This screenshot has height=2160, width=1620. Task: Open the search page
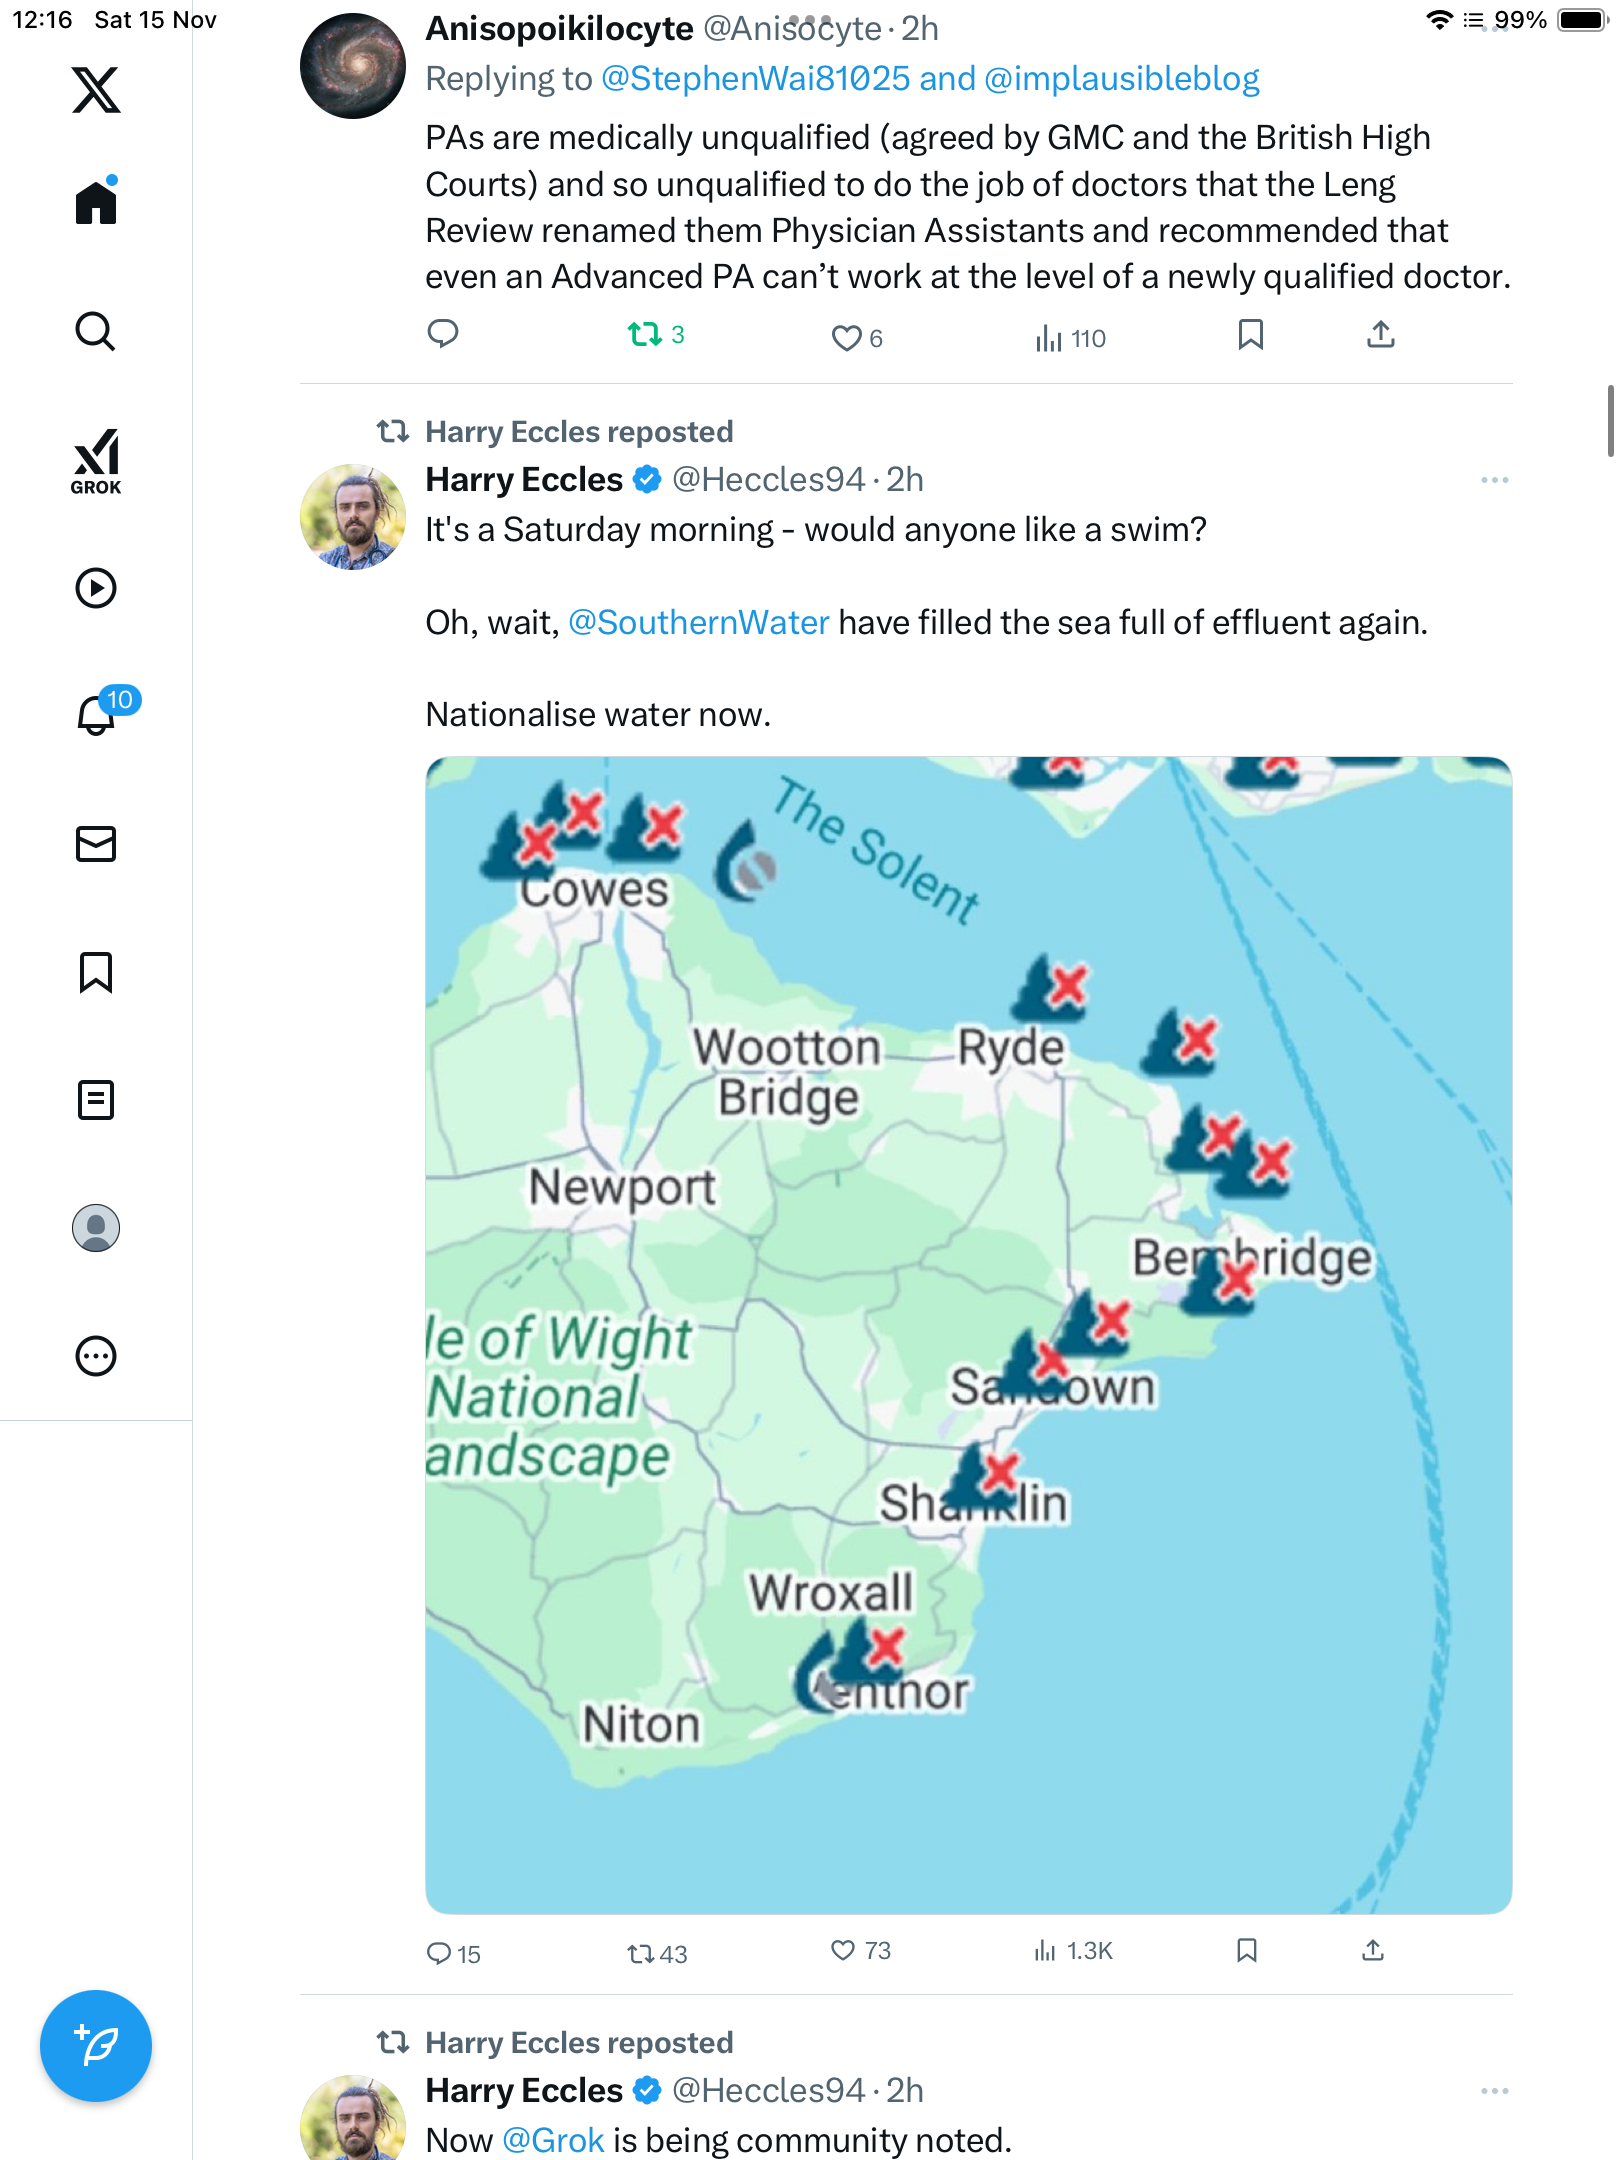[96, 331]
